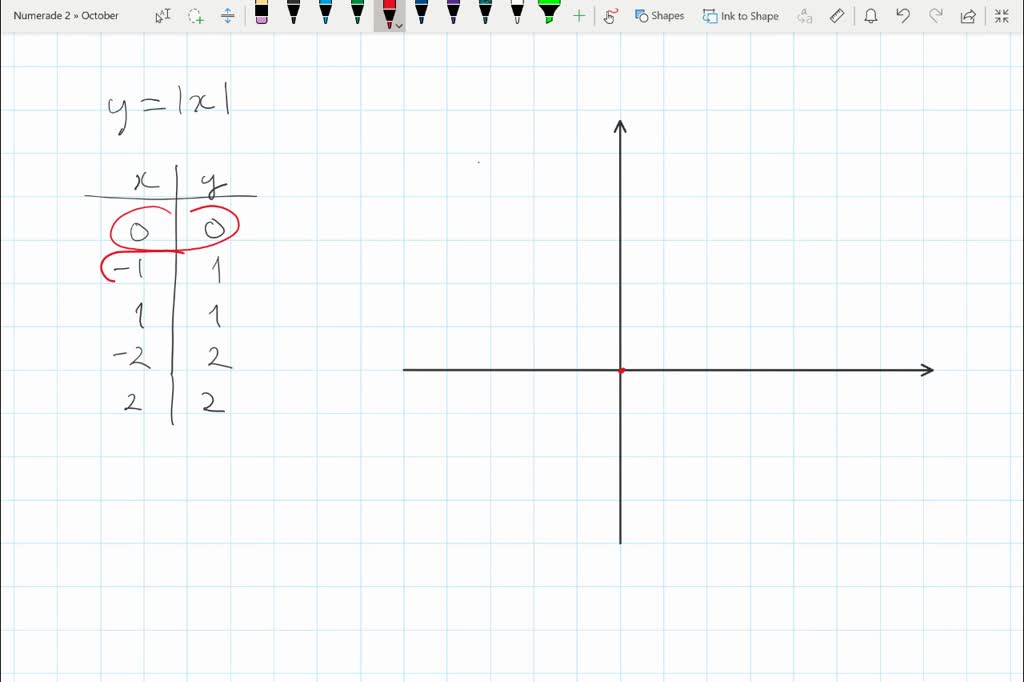Enable the touch inking mode
The width and height of the screenshot is (1024, 682).
[x=611, y=15]
